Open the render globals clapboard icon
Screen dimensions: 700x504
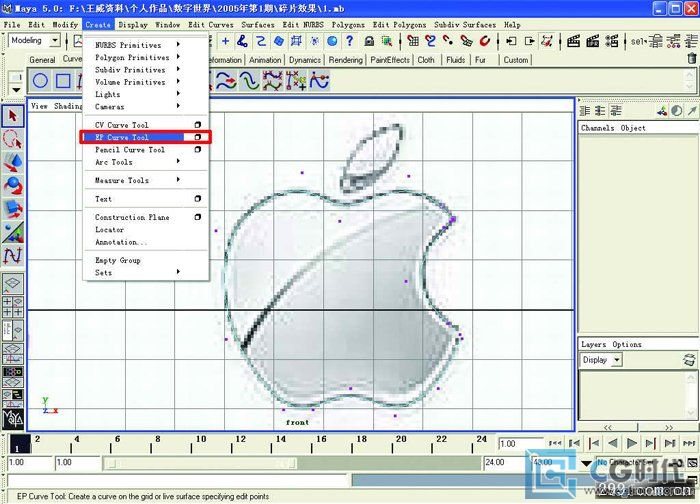click(612, 41)
